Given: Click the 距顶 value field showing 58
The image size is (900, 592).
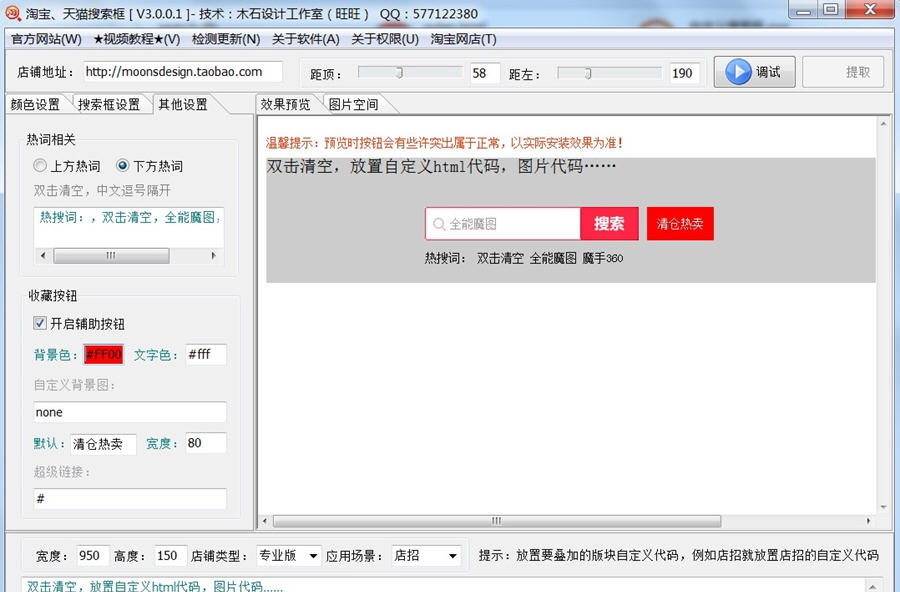Looking at the screenshot, I should [x=485, y=73].
